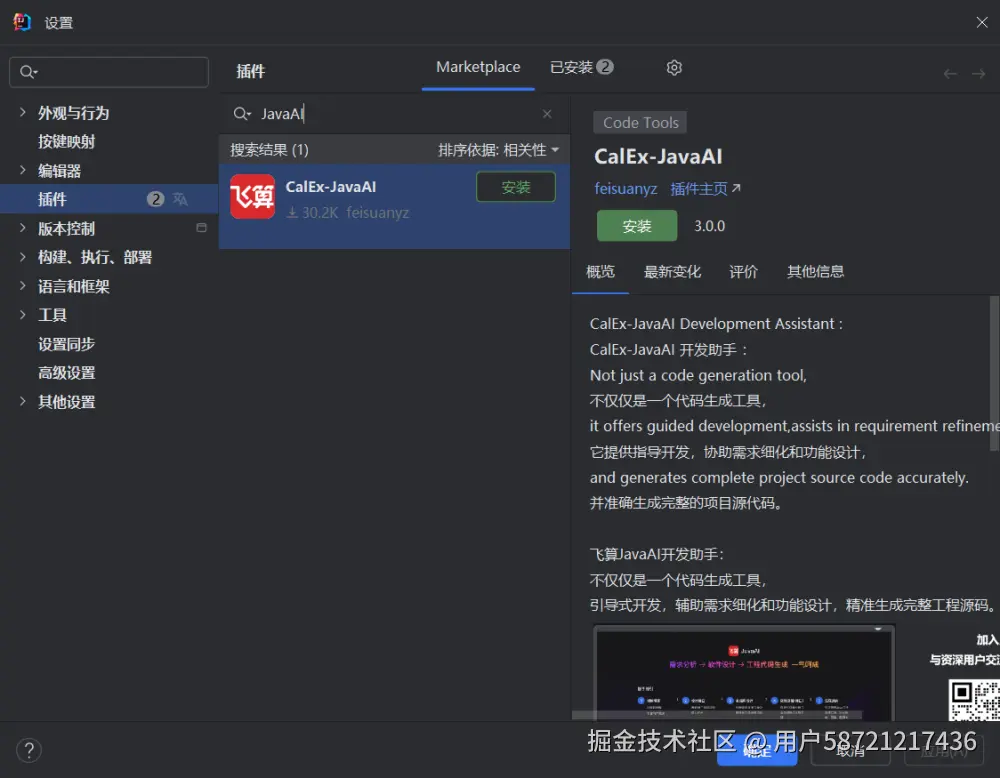Click the JavaAI preview screenshot thumbnail

click(744, 672)
